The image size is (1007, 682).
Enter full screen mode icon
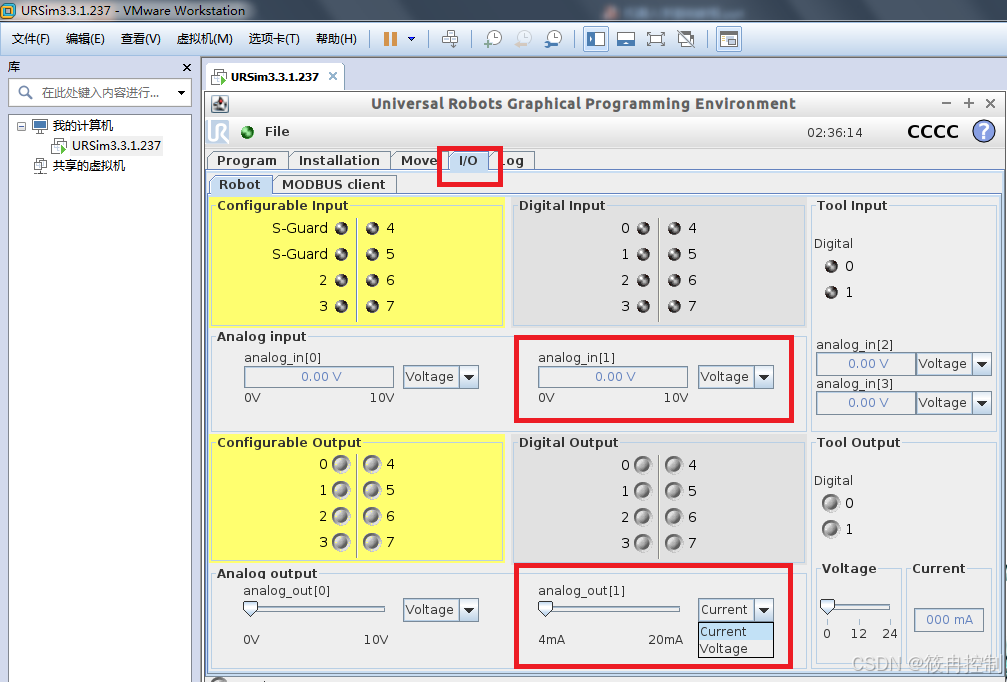pos(656,39)
